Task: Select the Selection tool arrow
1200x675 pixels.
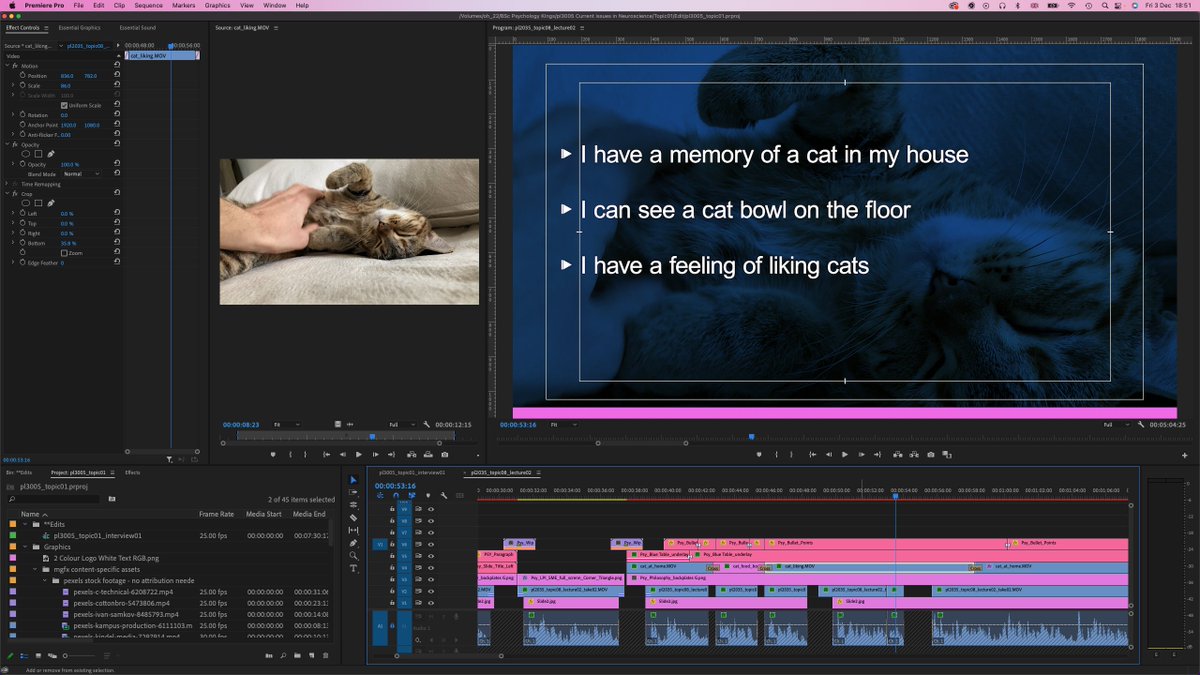Action: [x=353, y=480]
